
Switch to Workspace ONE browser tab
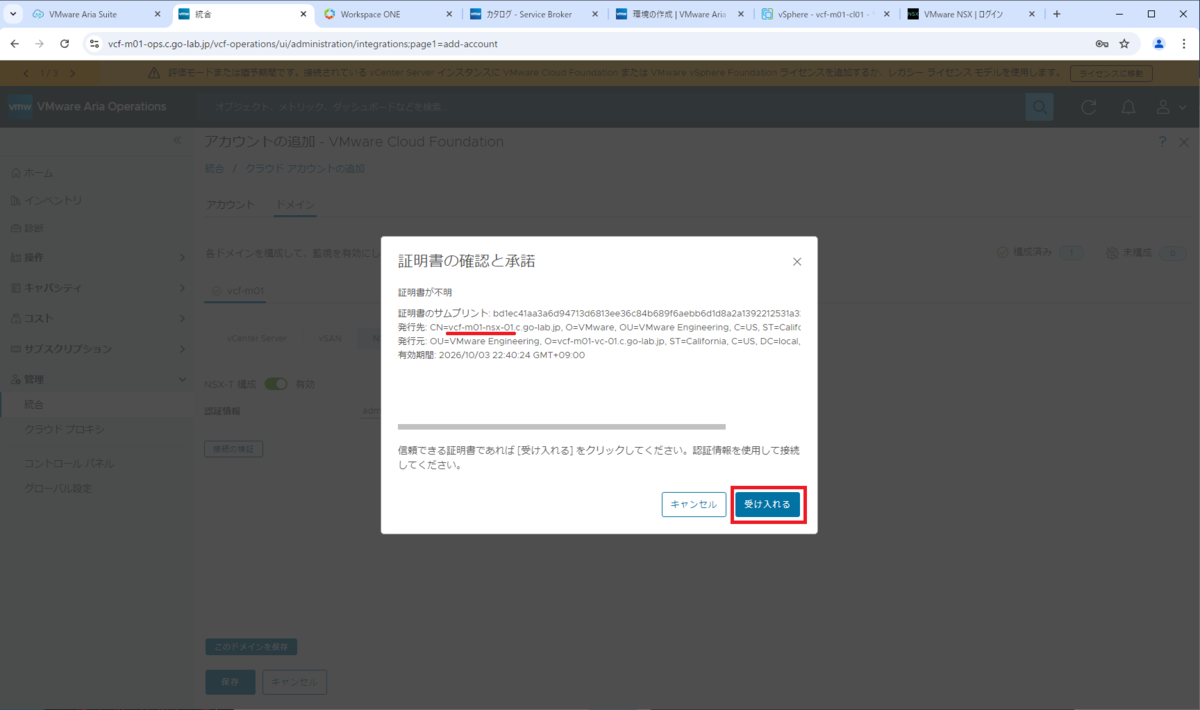(388, 14)
